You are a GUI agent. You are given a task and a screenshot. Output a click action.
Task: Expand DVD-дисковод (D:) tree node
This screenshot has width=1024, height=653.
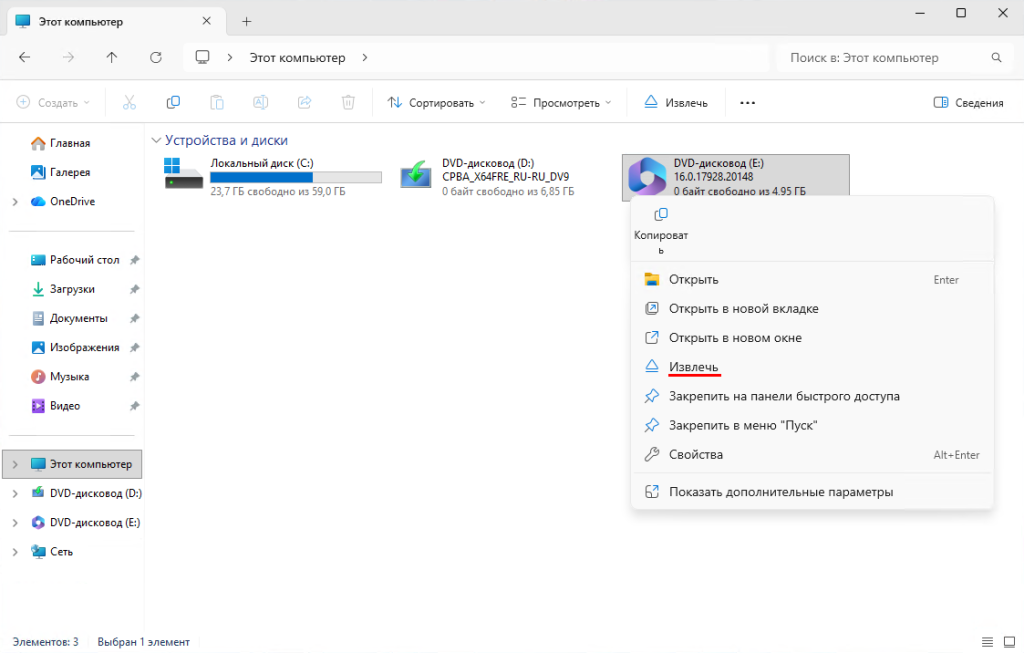(x=15, y=494)
